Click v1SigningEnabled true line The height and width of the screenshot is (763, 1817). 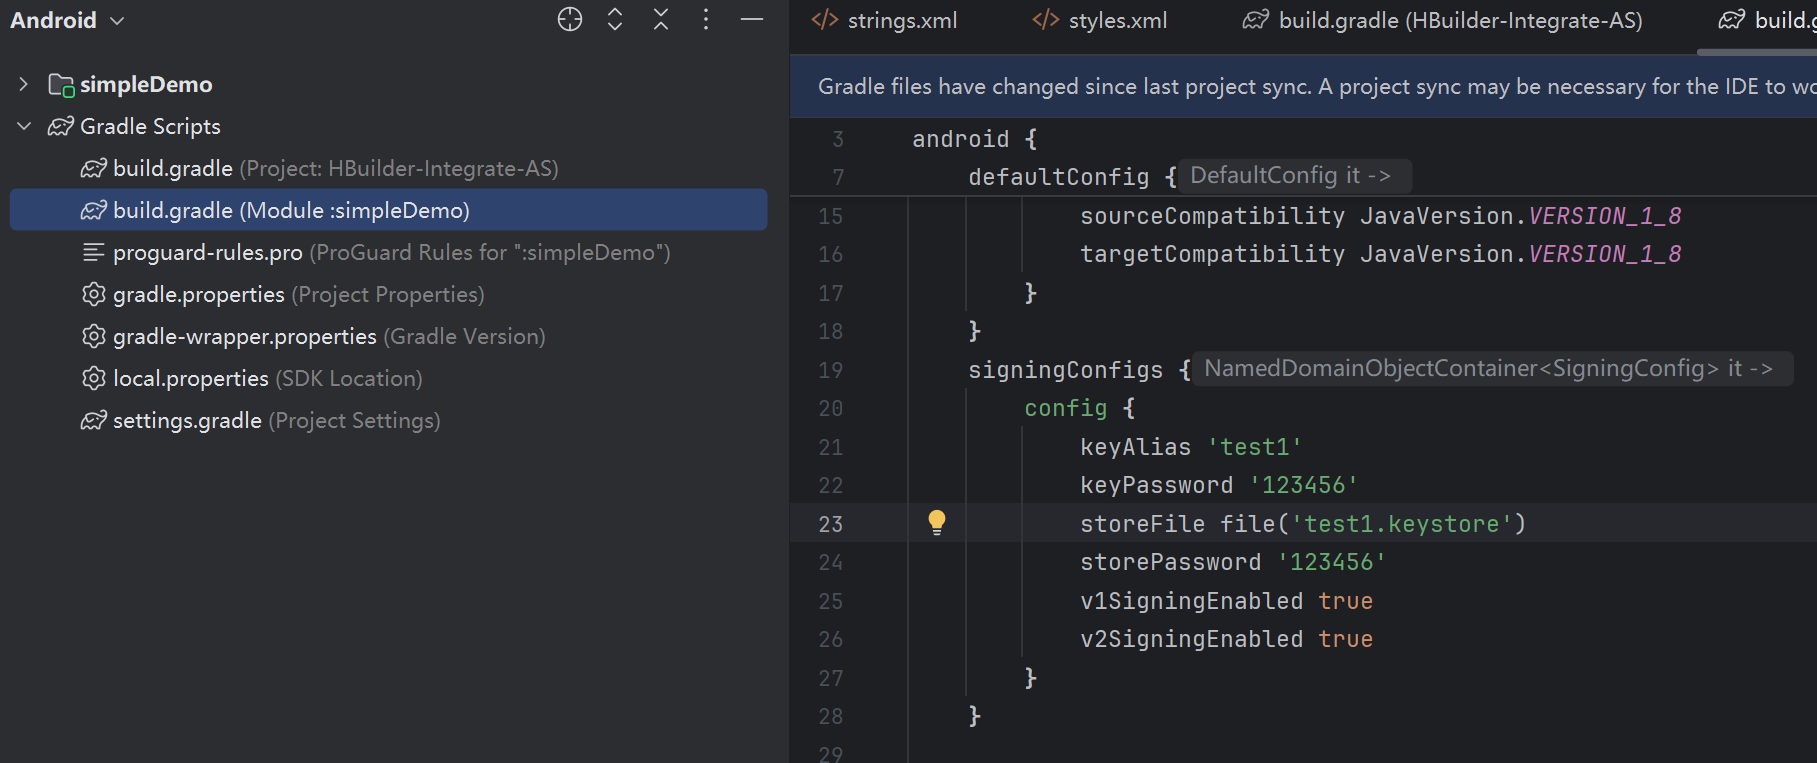click(1227, 601)
